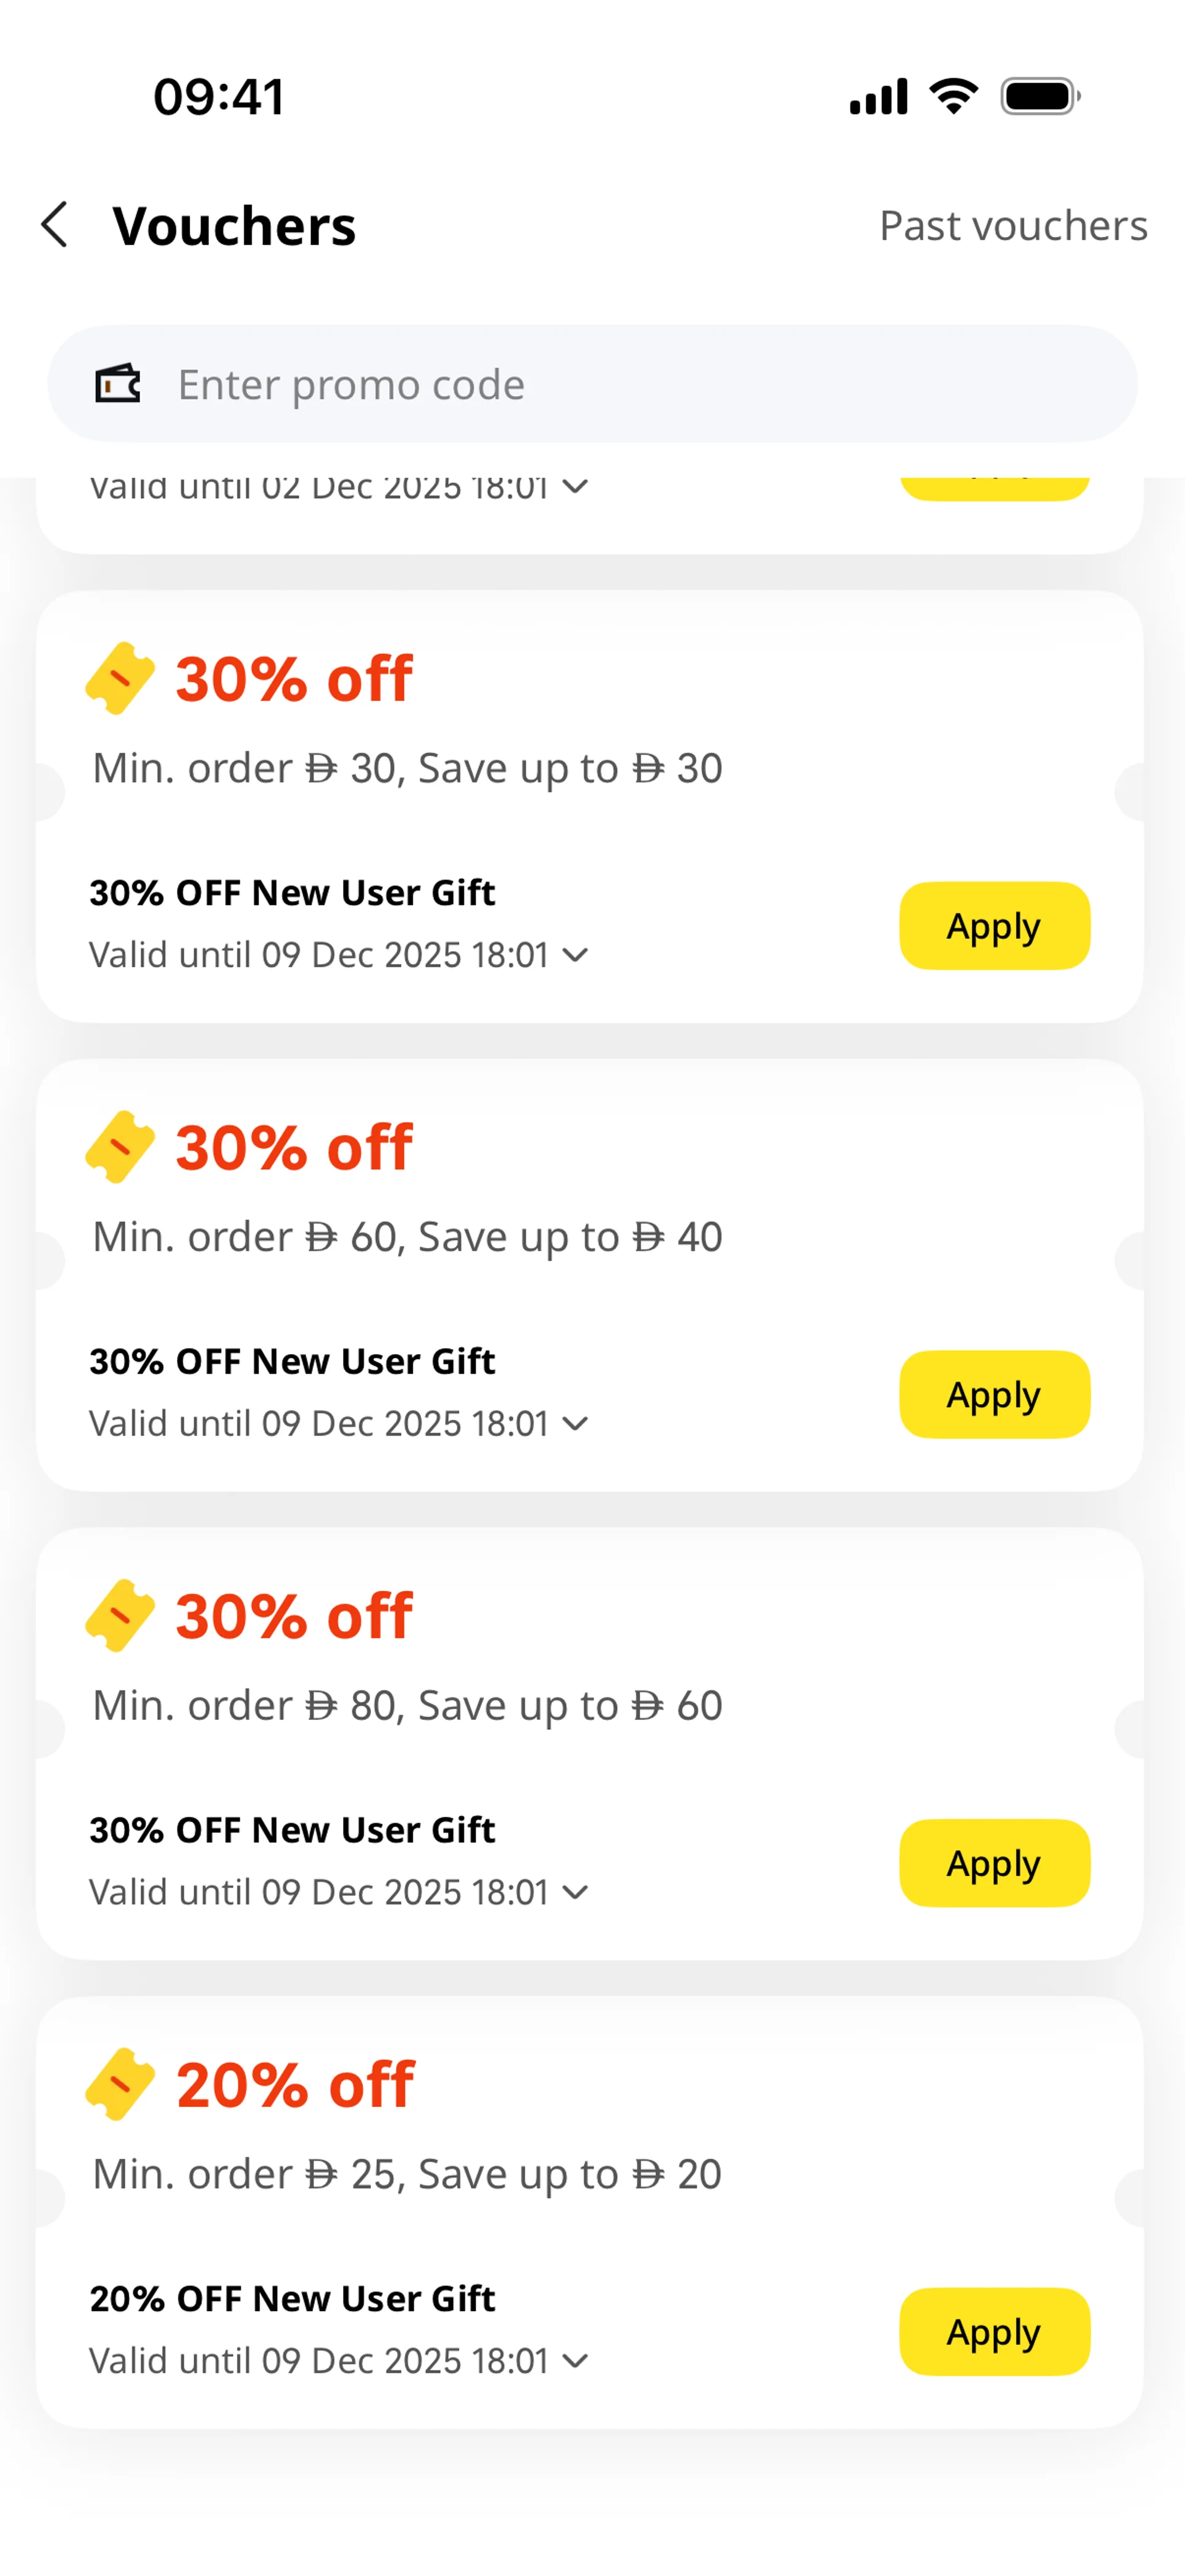The width and height of the screenshot is (1185, 2576).
Task: Apply the 30% off Min. order 30 voucher
Action: pos(994,926)
